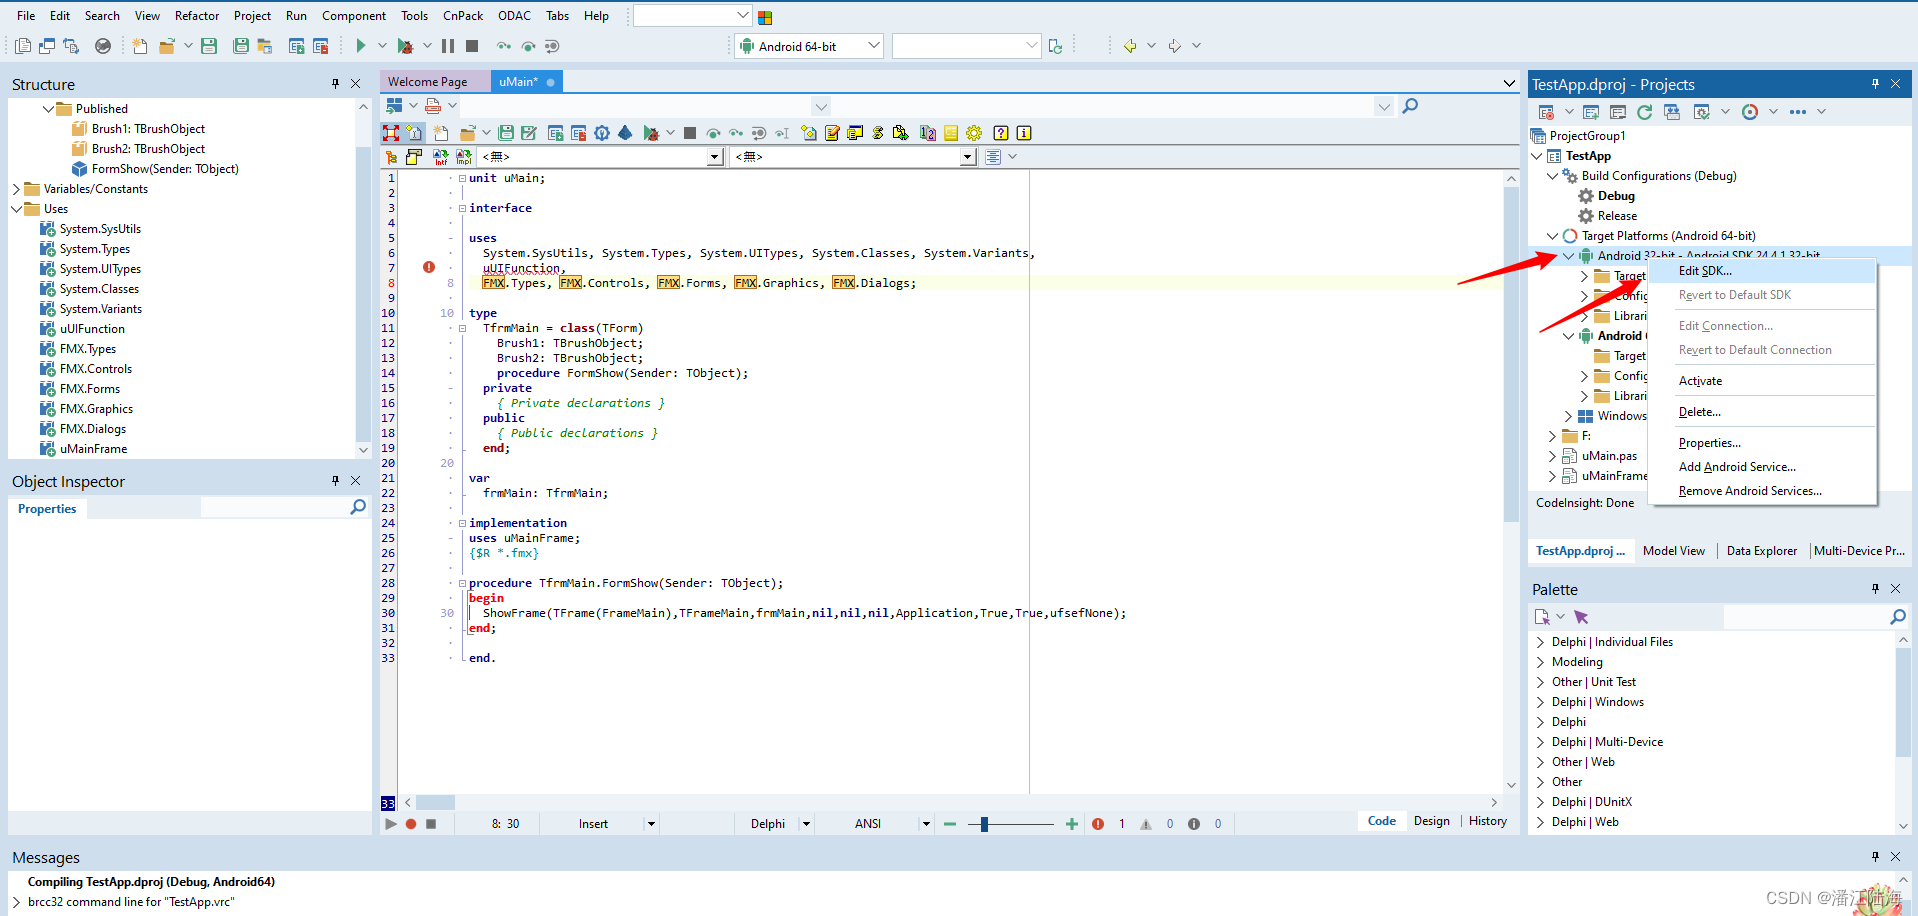
Task: Expand Delphi | Individual Files in Palette
Action: pyautogui.click(x=1540, y=642)
